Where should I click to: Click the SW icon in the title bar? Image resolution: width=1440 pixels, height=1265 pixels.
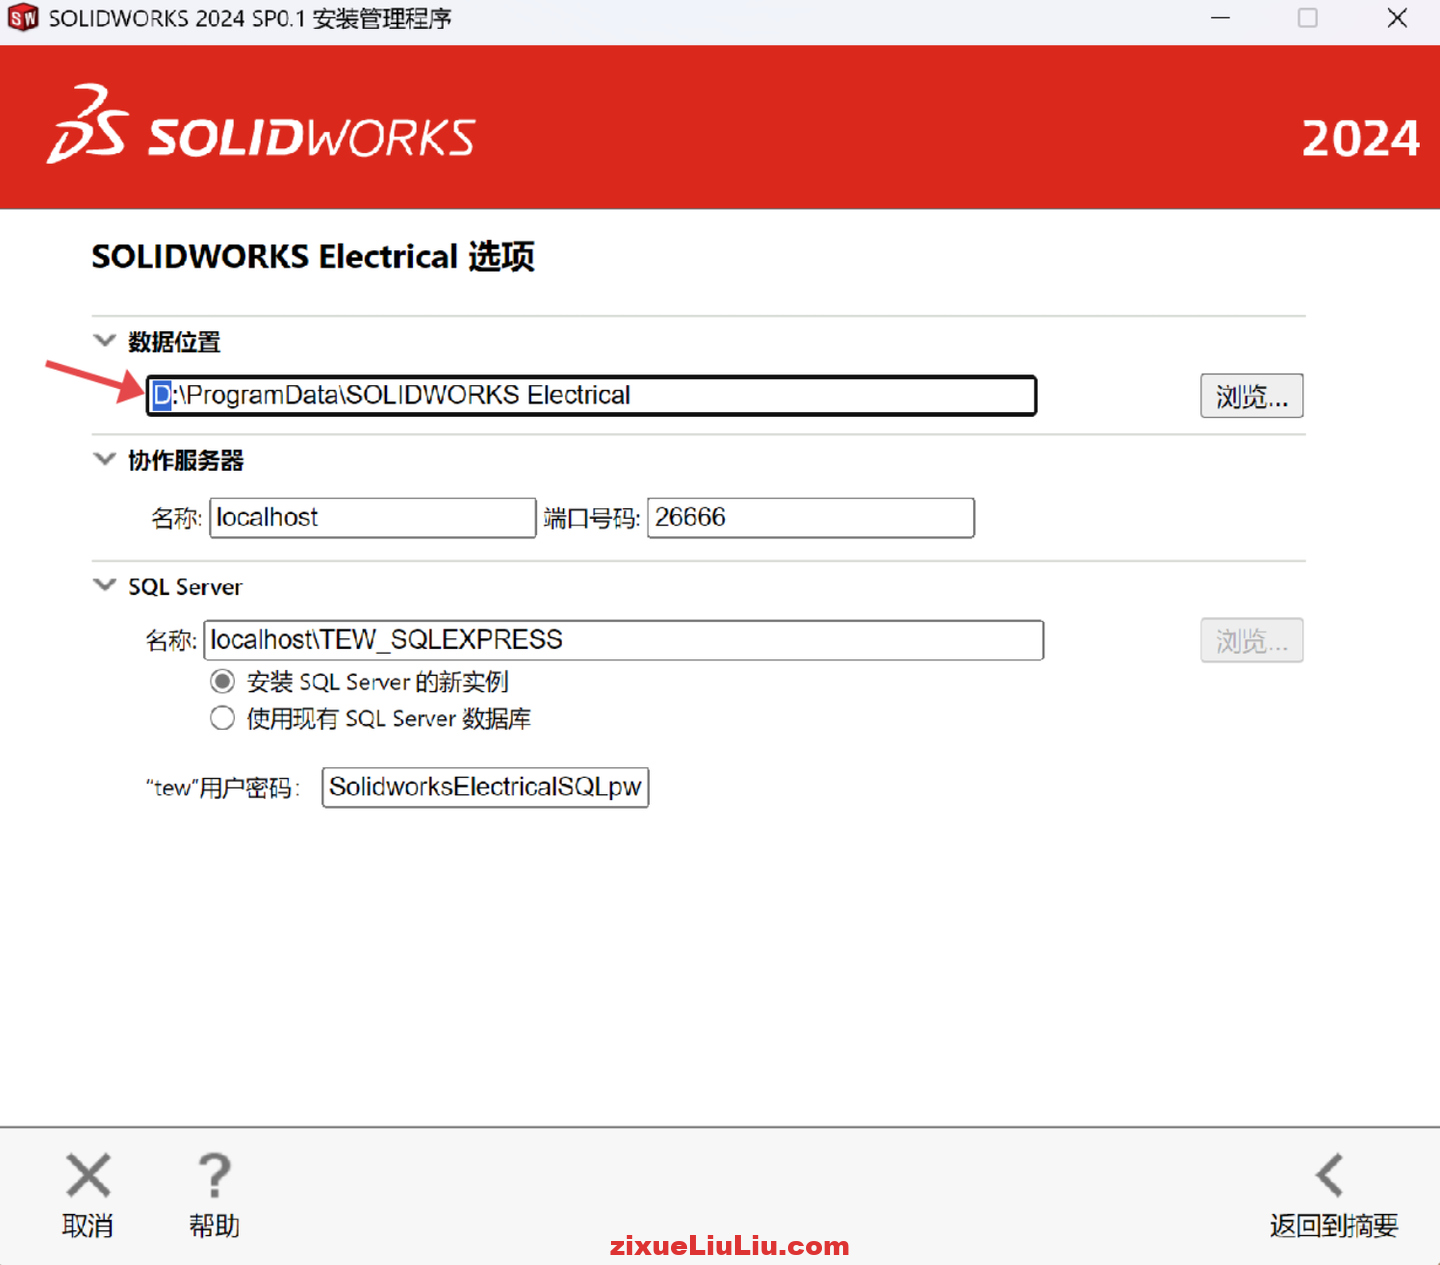coord(22,17)
